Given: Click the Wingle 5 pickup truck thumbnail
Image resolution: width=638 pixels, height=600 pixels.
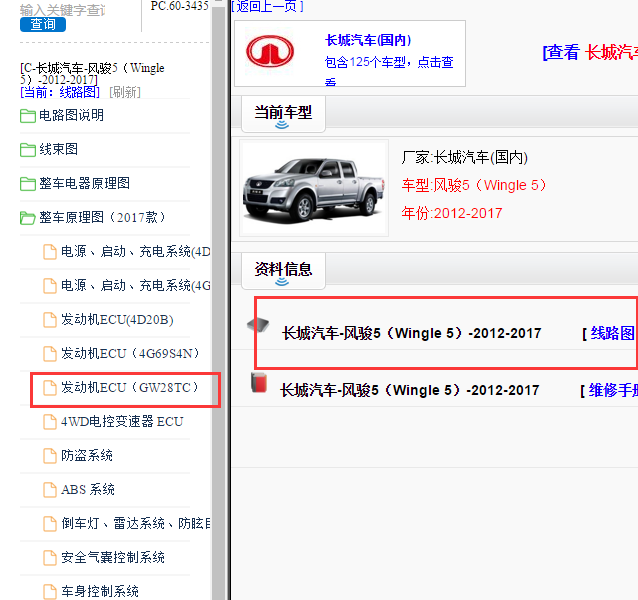Looking at the screenshot, I should (314, 188).
